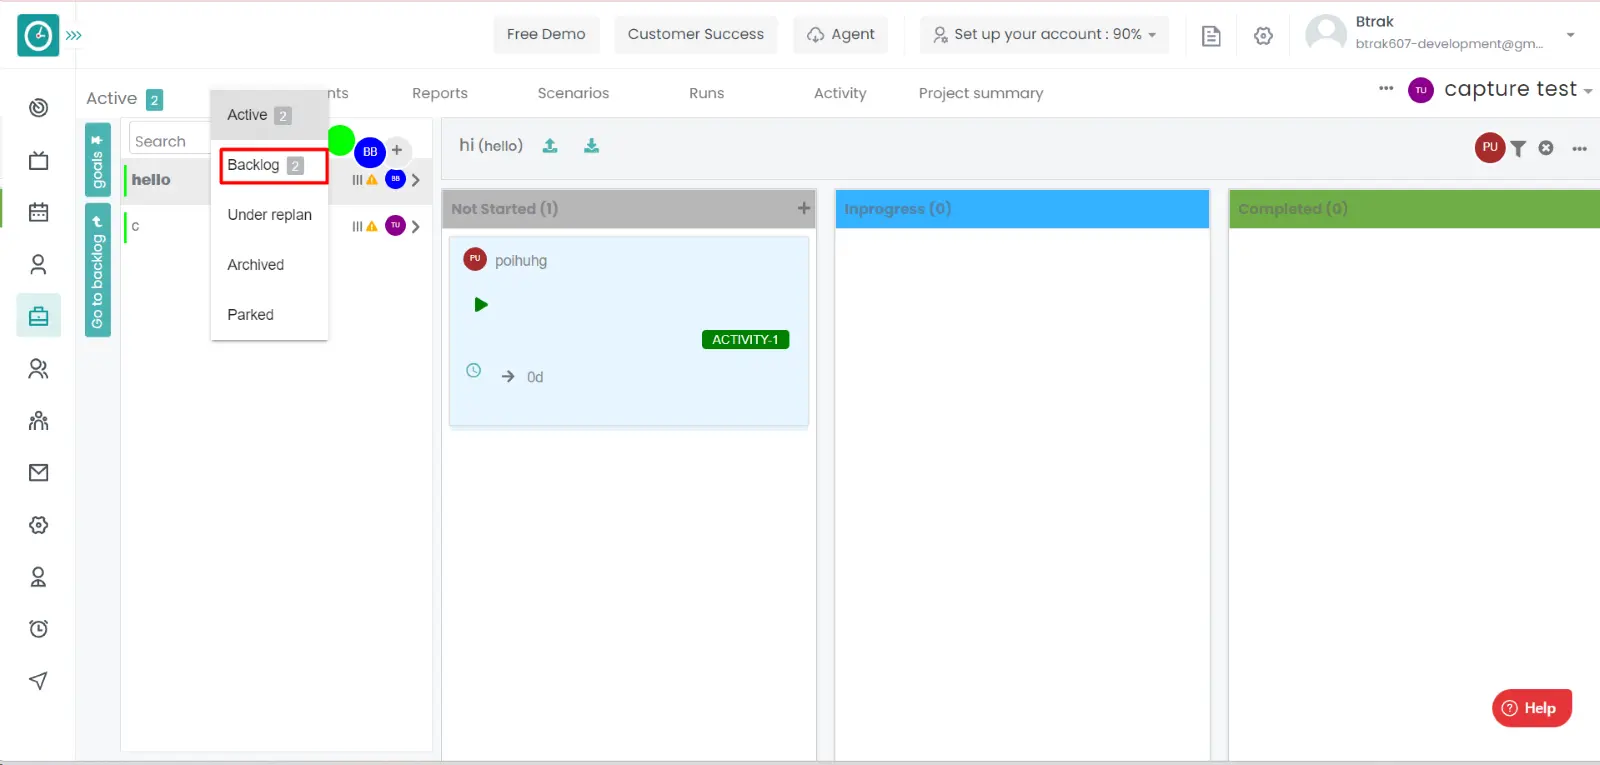Click the document icon in top bar

coord(1211,36)
